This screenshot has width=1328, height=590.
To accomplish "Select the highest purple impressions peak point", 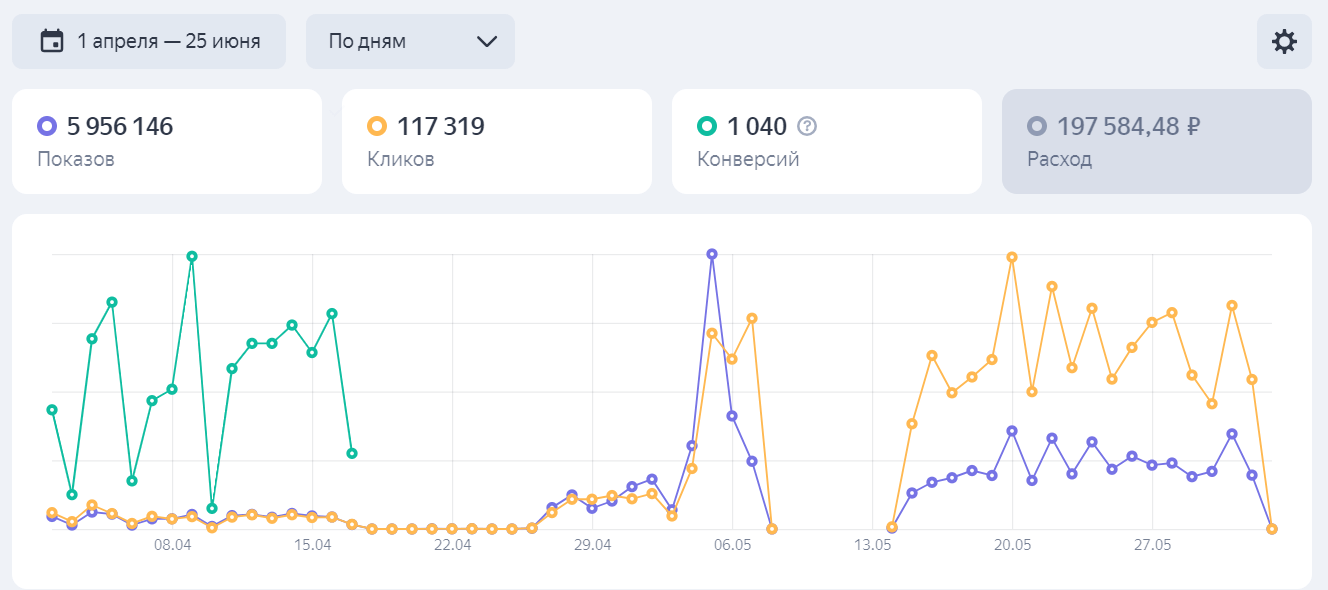I will [x=712, y=254].
